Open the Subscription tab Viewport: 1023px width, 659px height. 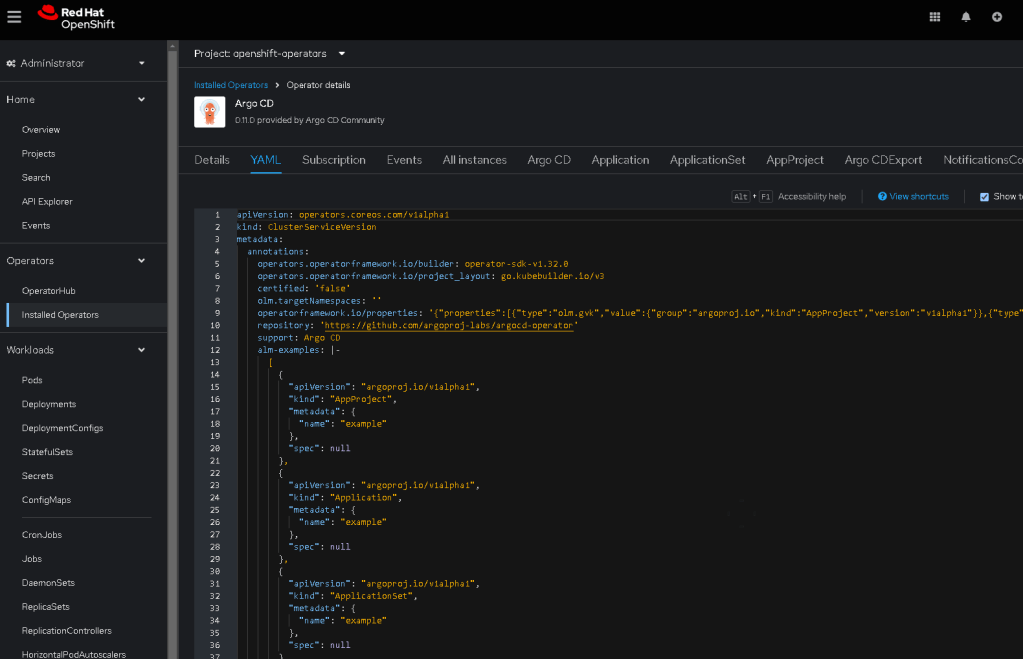[x=333, y=160]
